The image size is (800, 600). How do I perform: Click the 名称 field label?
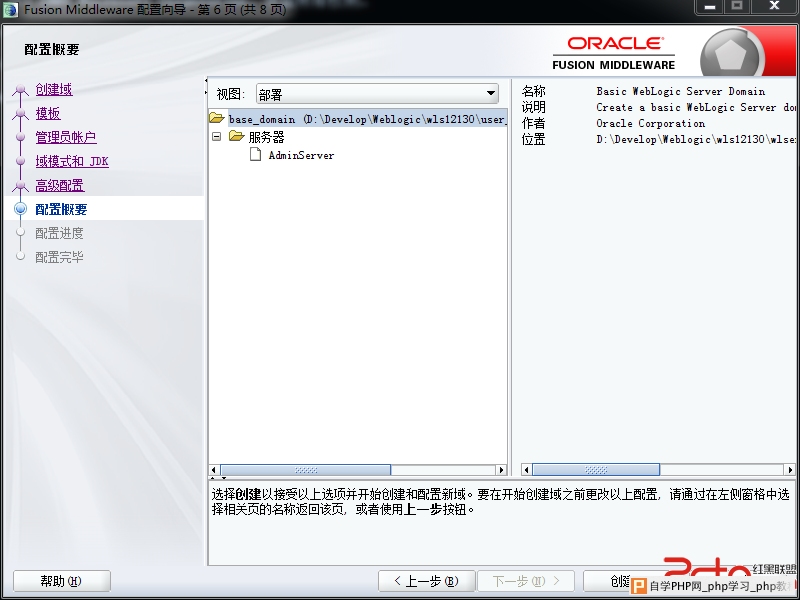tap(534, 91)
